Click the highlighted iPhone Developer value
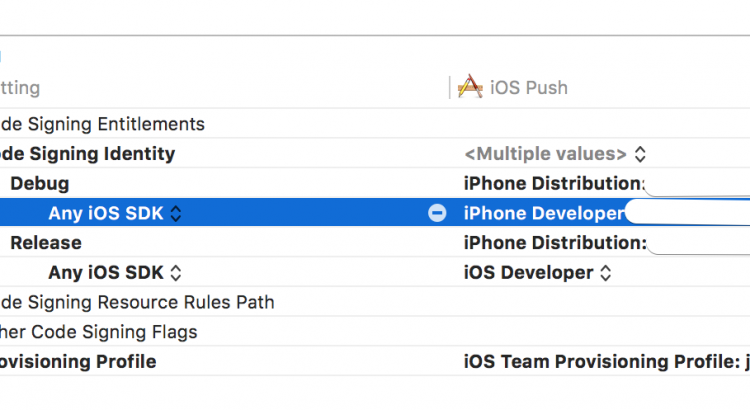Screen dimensions: 750x410 [543, 213]
